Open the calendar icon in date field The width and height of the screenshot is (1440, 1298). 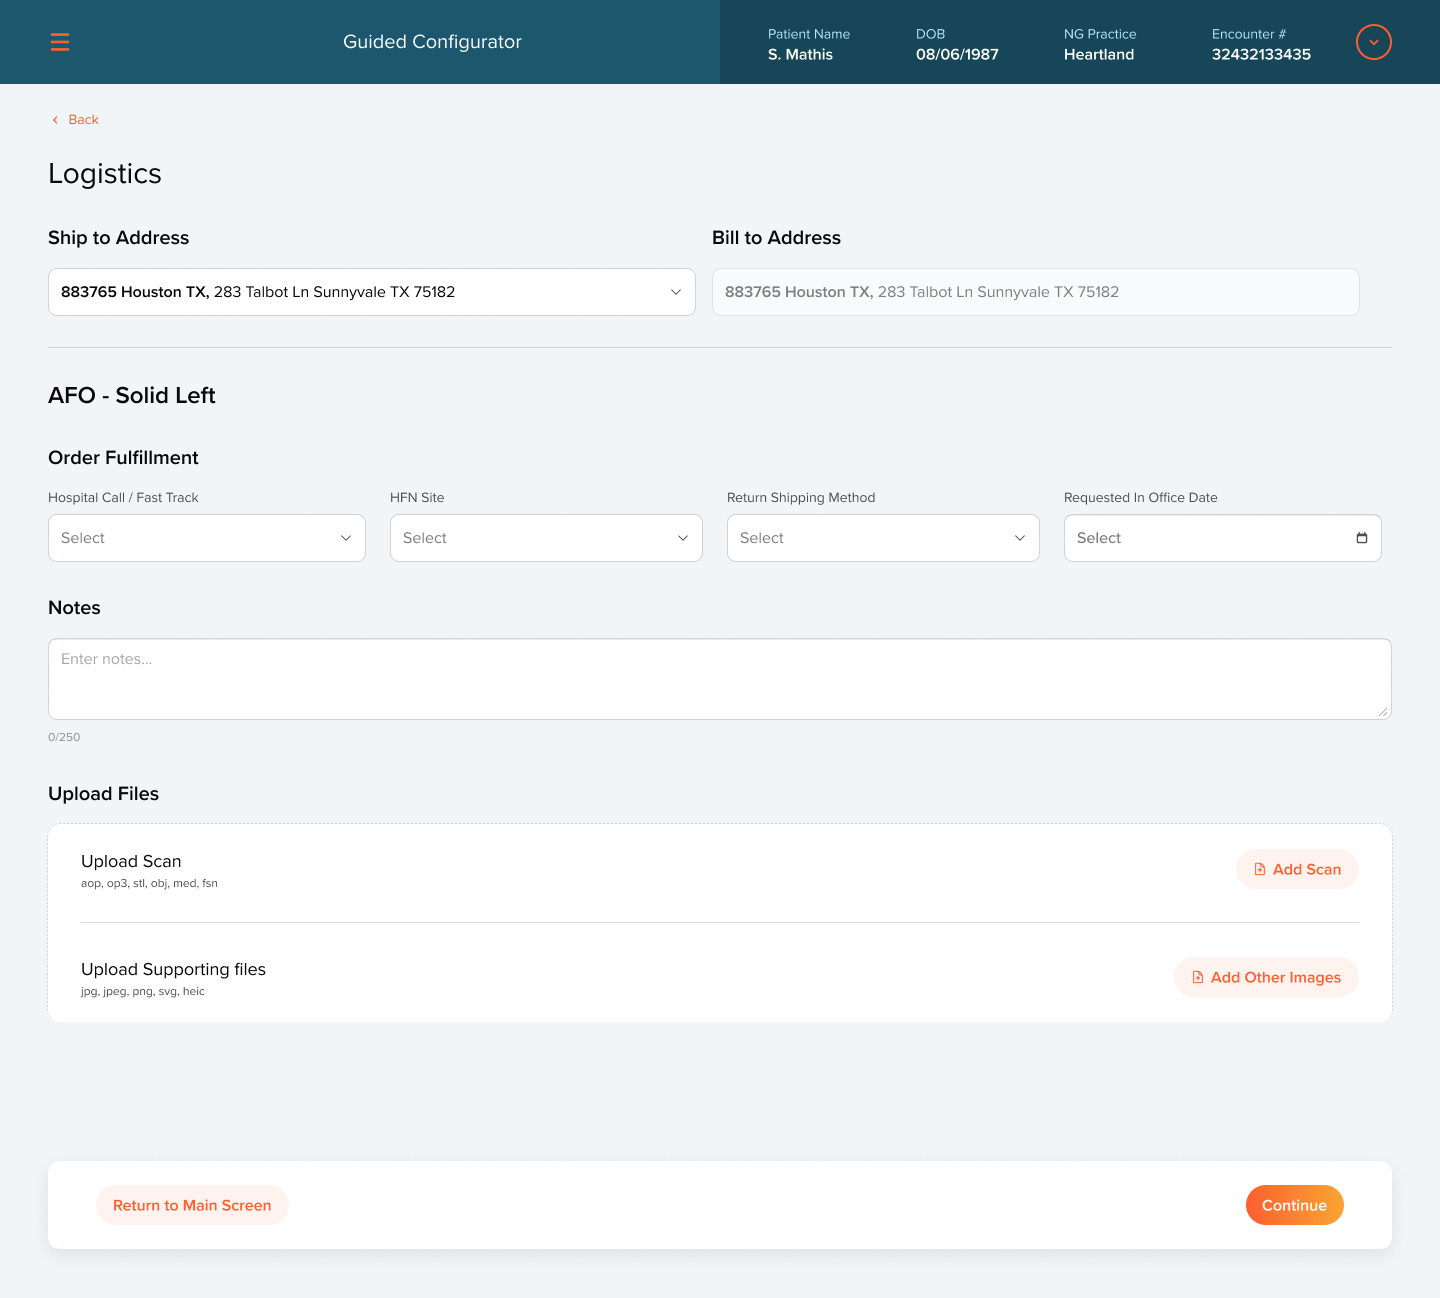tap(1362, 538)
